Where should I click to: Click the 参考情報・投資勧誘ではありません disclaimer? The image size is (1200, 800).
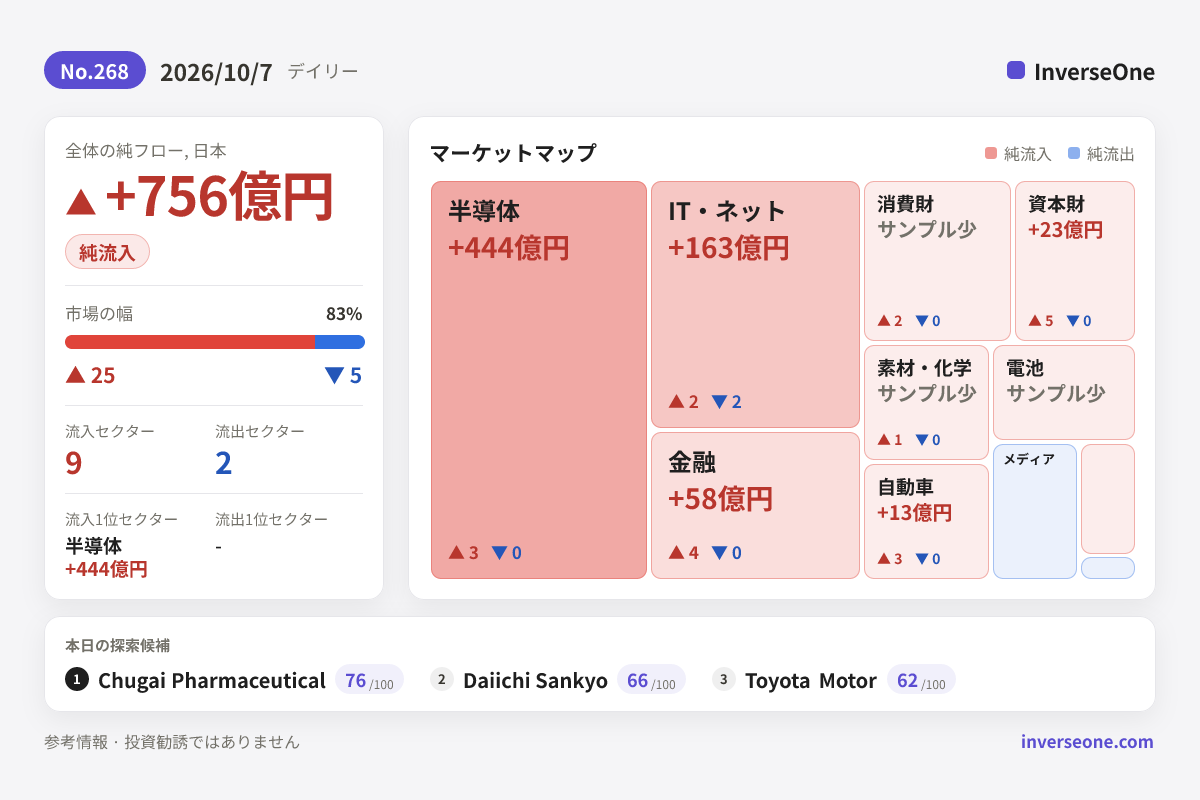click(172, 742)
